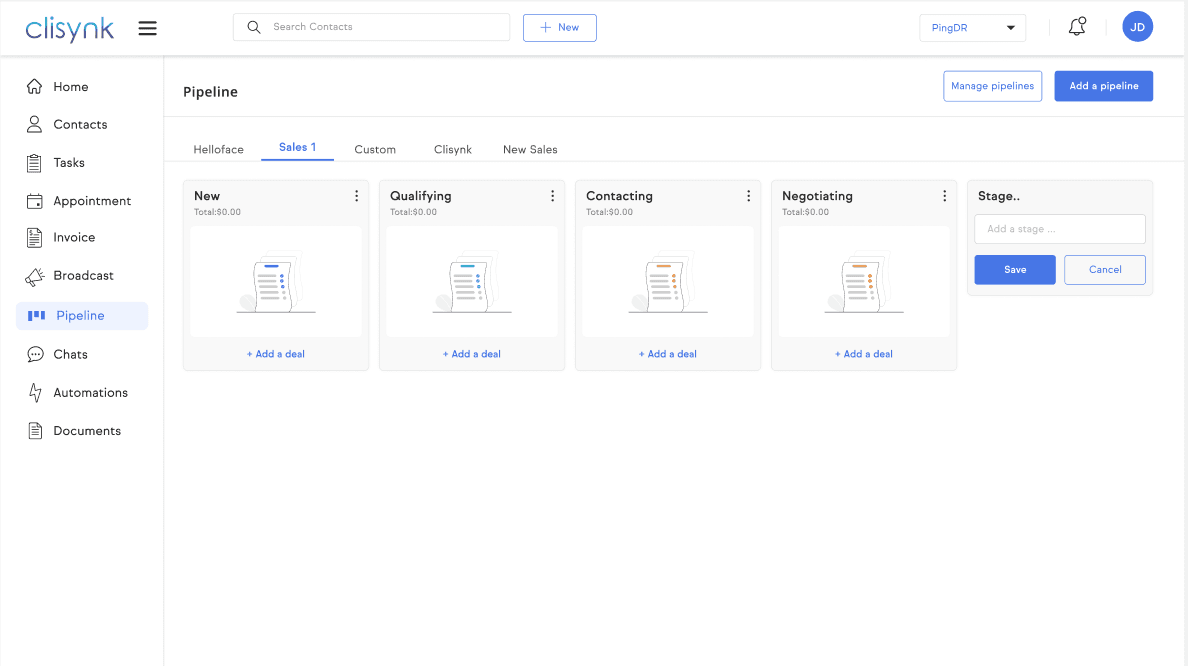Image resolution: width=1188 pixels, height=666 pixels.
Task: Open the Negotiating stage options menu
Action: point(944,196)
